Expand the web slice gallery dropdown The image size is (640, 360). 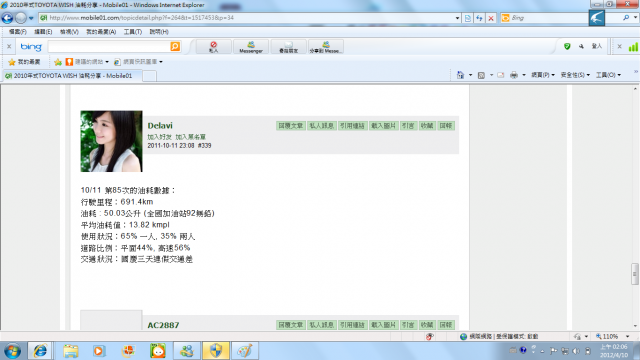(161, 62)
